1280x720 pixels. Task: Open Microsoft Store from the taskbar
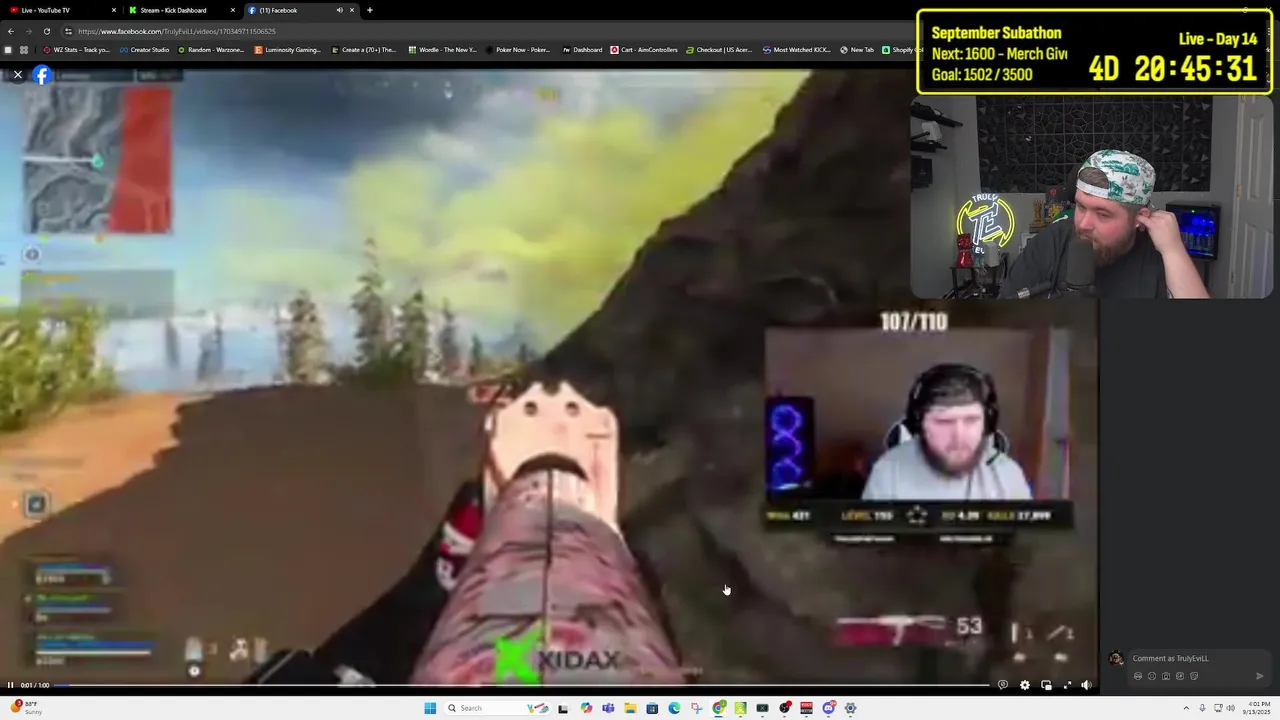coord(652,708)
